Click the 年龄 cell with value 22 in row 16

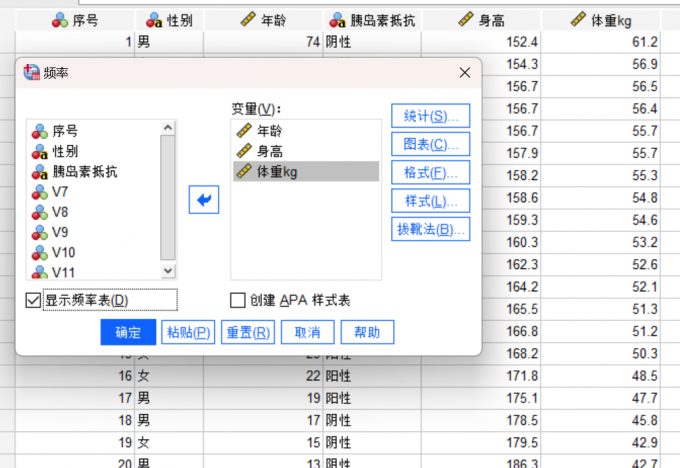tap(263, 376)
